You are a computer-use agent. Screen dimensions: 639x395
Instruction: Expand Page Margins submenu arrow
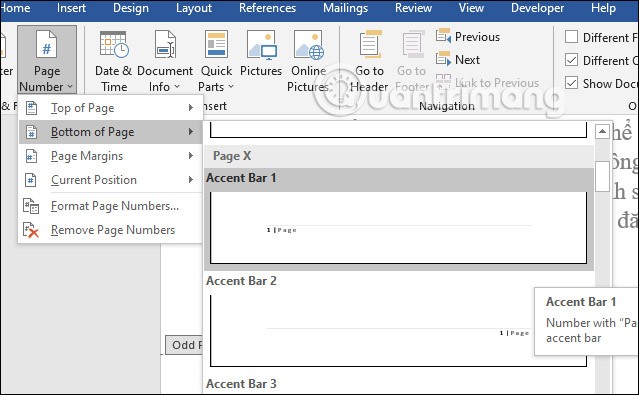(191, 156)
